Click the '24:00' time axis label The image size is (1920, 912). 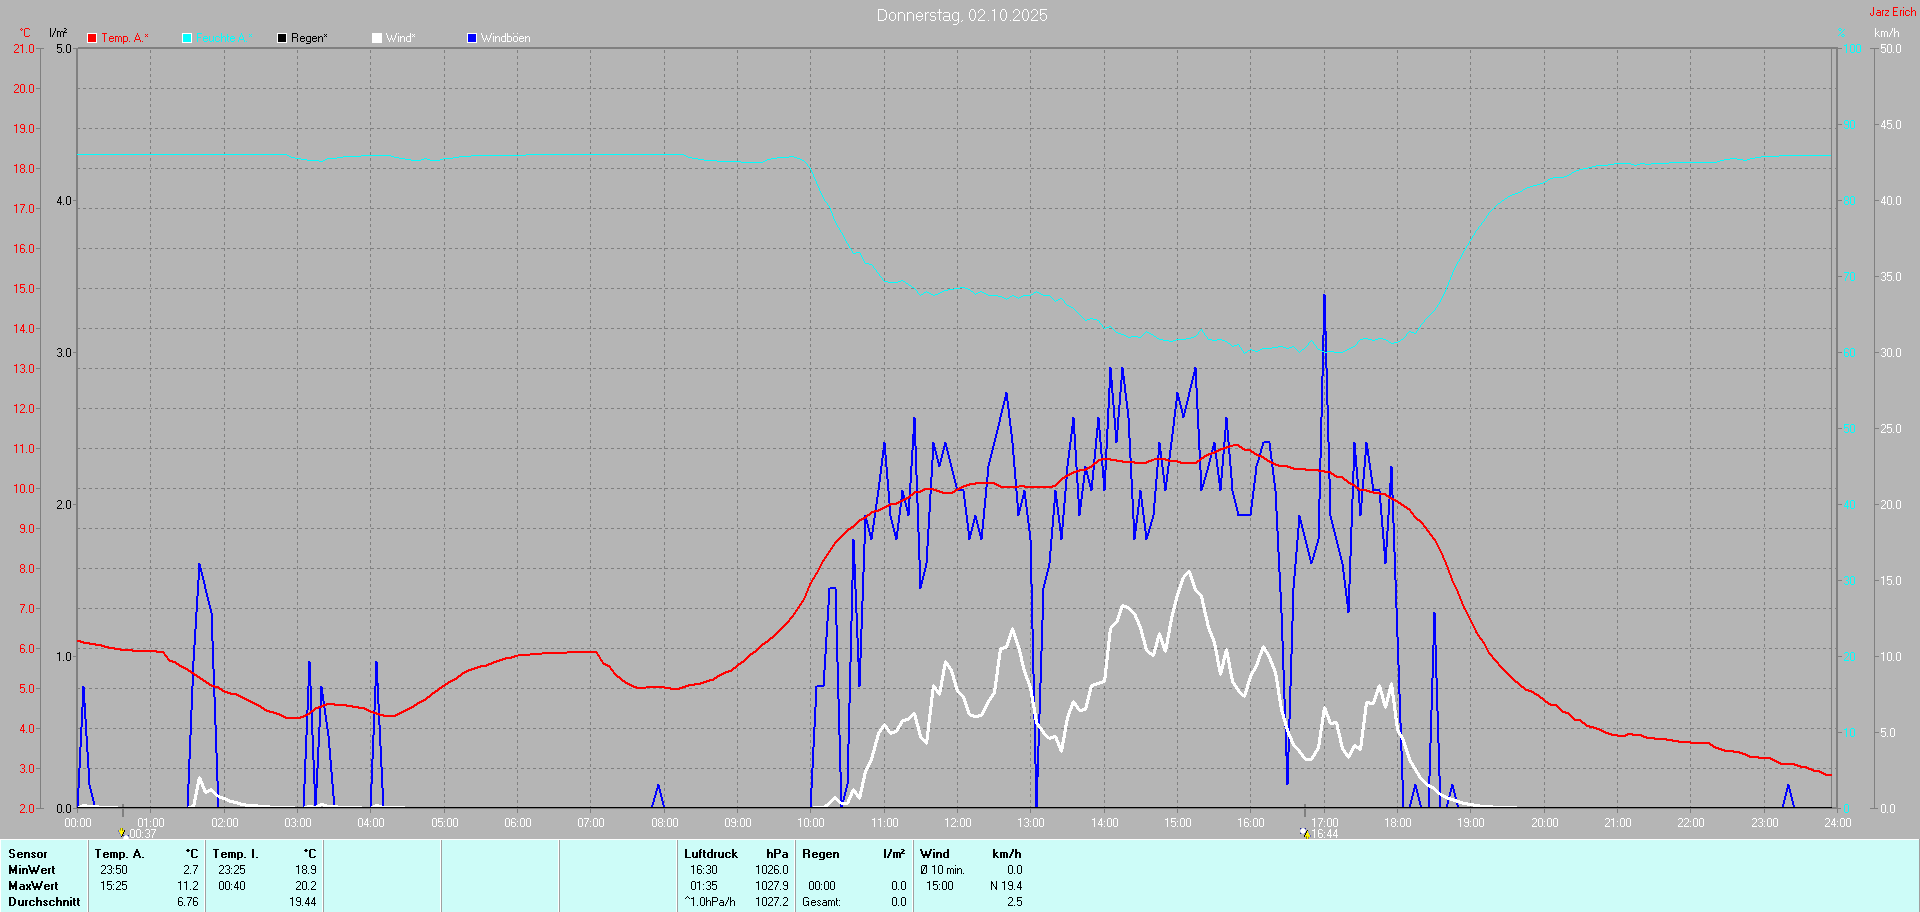tap(1838, 823)
